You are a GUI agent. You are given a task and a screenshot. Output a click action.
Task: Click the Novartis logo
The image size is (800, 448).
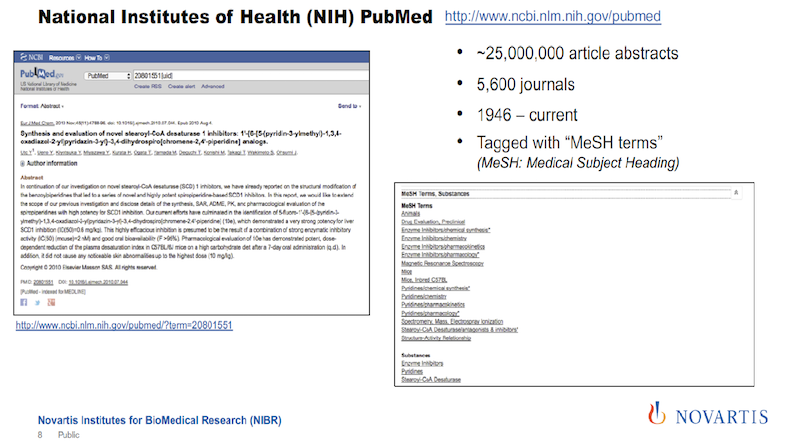pyautogui.click(x=708, y=414)
